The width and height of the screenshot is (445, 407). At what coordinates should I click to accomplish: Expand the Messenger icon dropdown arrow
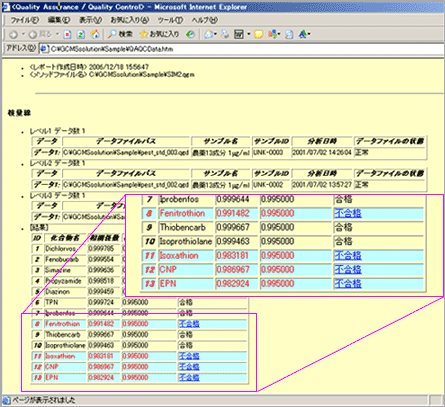point(279,34)
